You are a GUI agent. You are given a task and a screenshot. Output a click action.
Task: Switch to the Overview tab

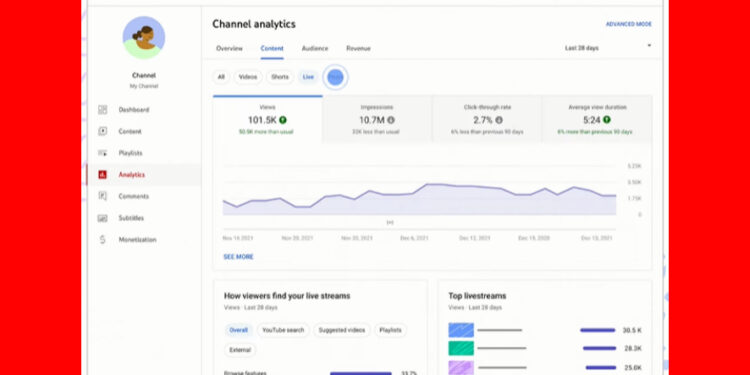(229, 48)
